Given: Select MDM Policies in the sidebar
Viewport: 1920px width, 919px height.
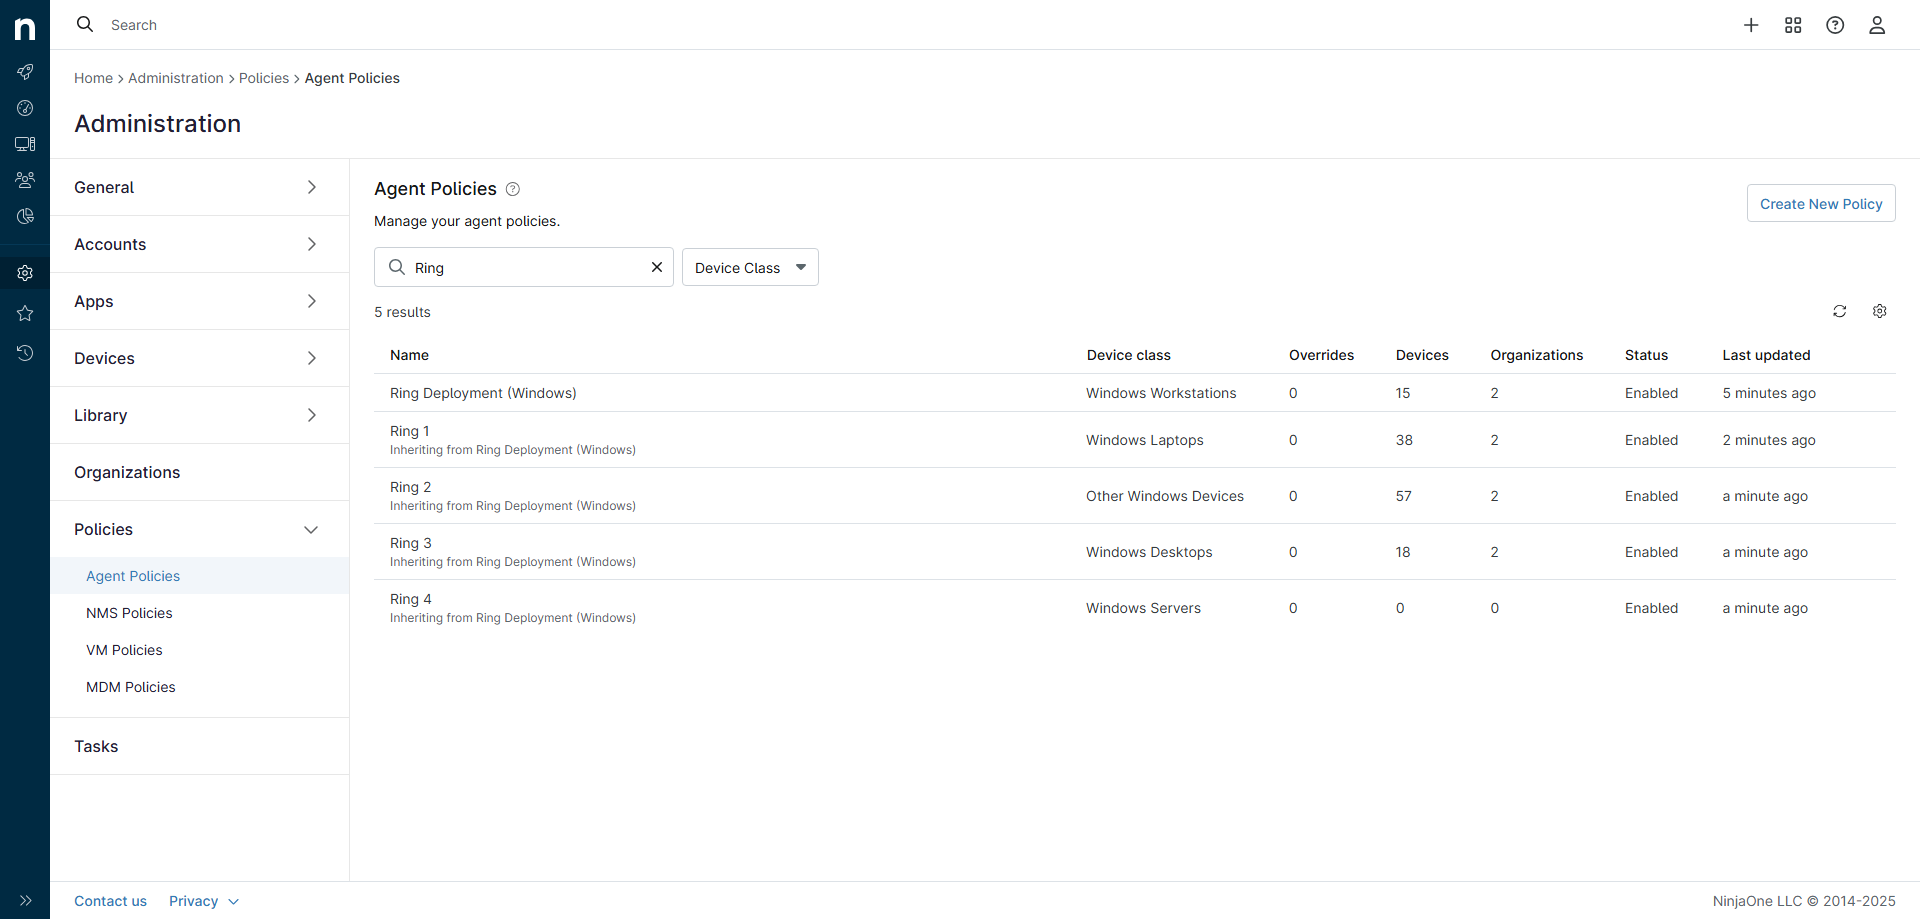Looking at the screenshot, I should tap(130, 687).
